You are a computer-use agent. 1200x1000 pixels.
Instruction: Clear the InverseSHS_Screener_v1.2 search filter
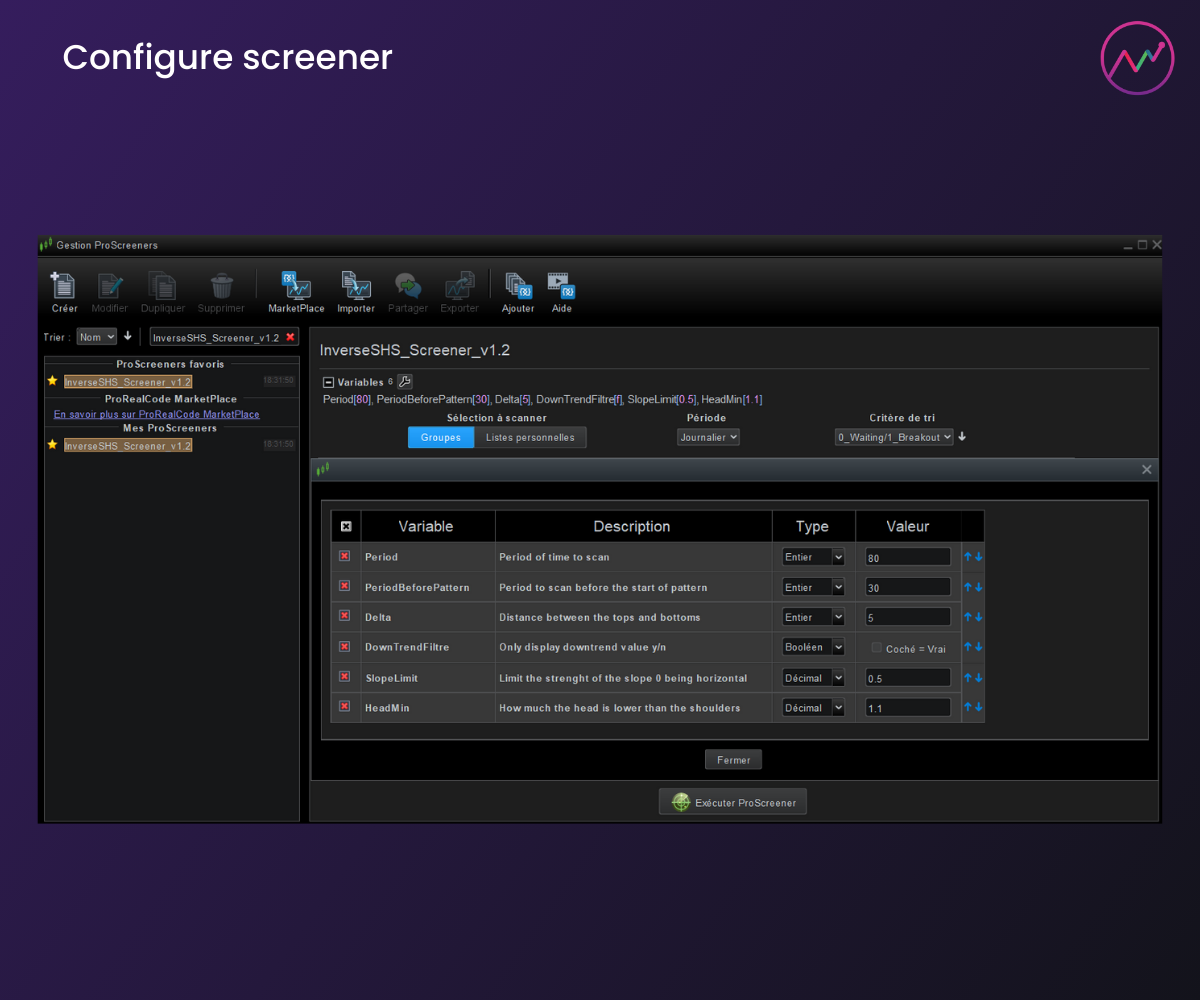pyautogui.click(x=290, y=337)
